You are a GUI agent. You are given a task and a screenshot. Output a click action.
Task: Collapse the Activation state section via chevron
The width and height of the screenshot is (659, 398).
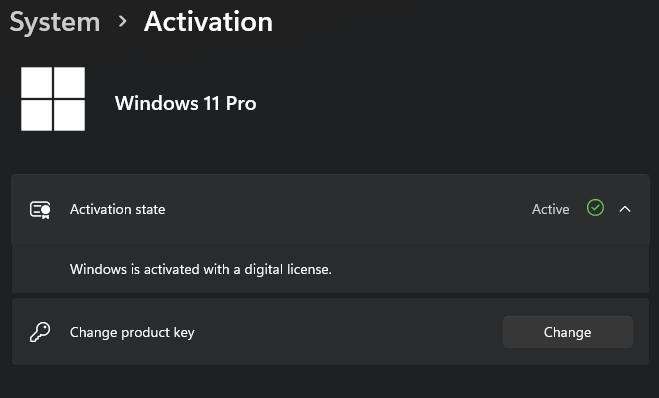(625, 209)
